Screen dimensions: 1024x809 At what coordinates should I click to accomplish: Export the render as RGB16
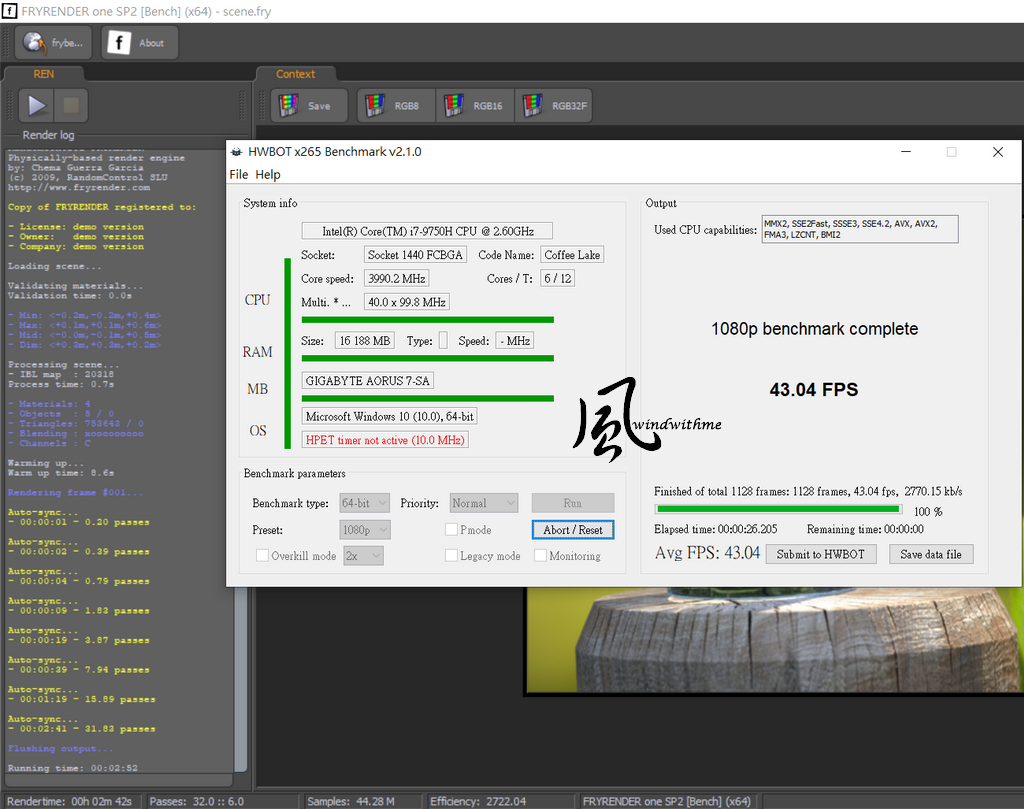coord(475,106)
